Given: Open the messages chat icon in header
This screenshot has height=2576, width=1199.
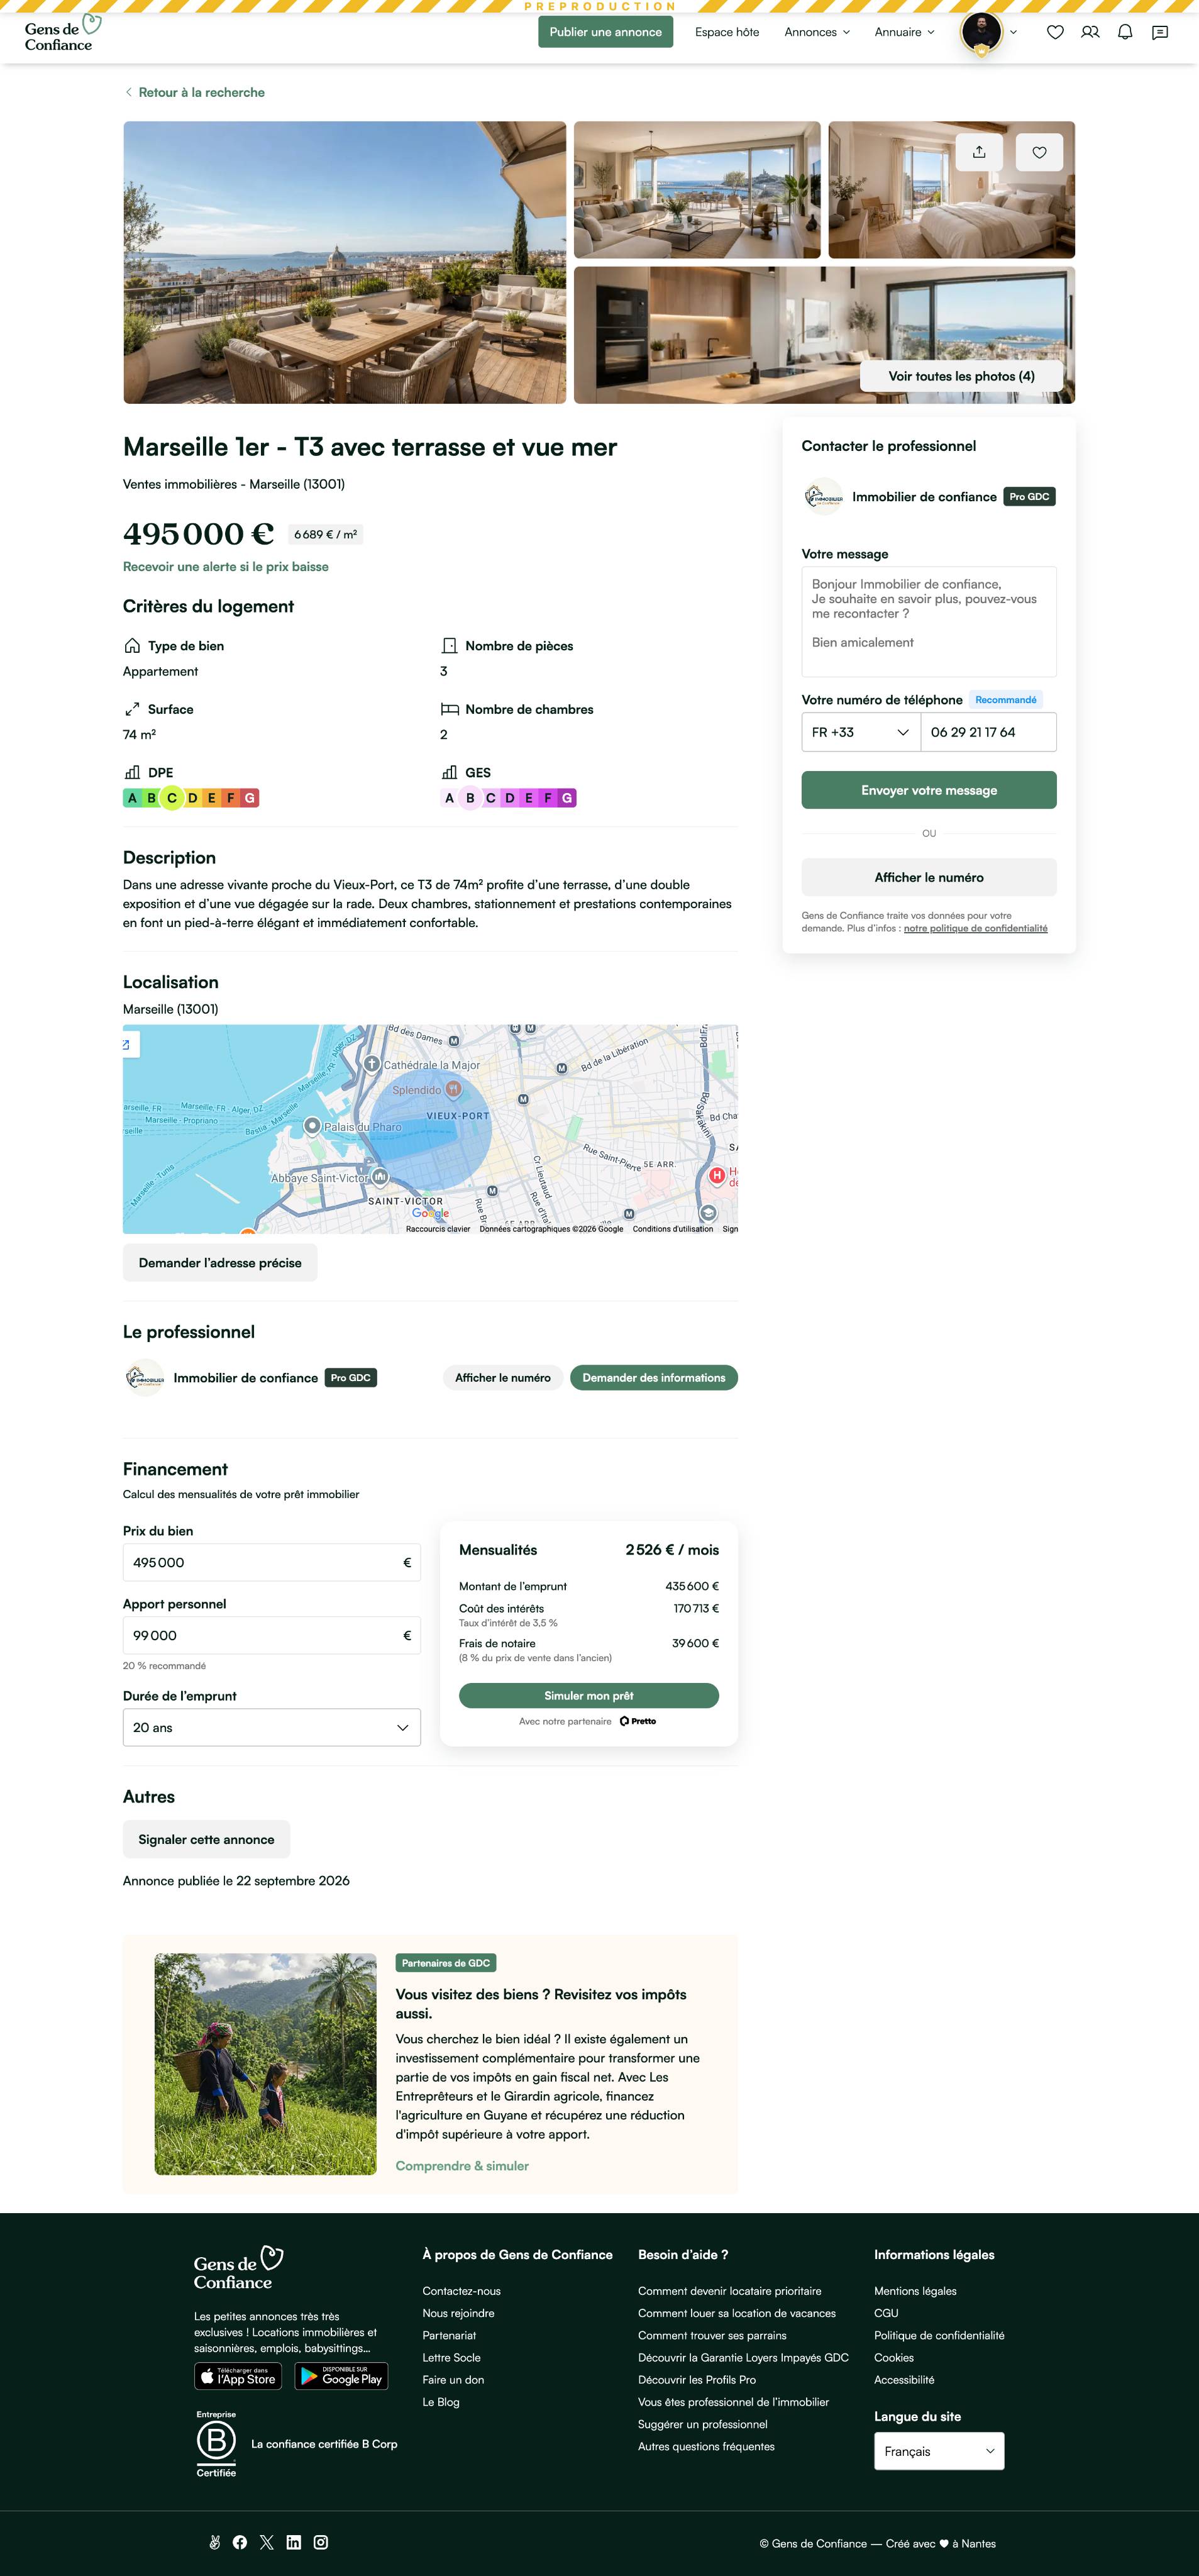Looking at the screenshot, I should [x=1160, y=32].
